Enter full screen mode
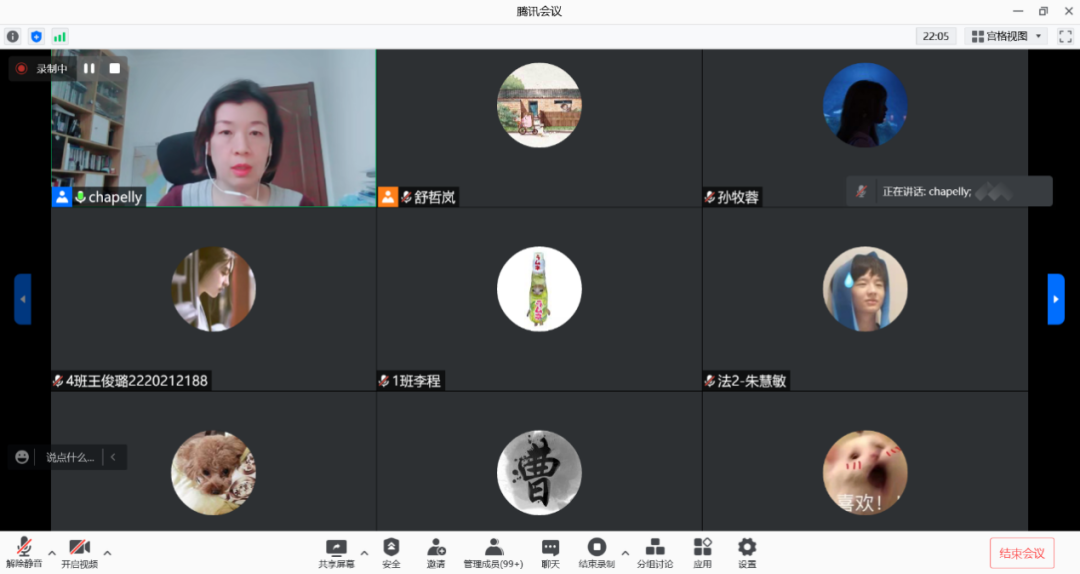 pyautogui.click(x=1065, y=36)
